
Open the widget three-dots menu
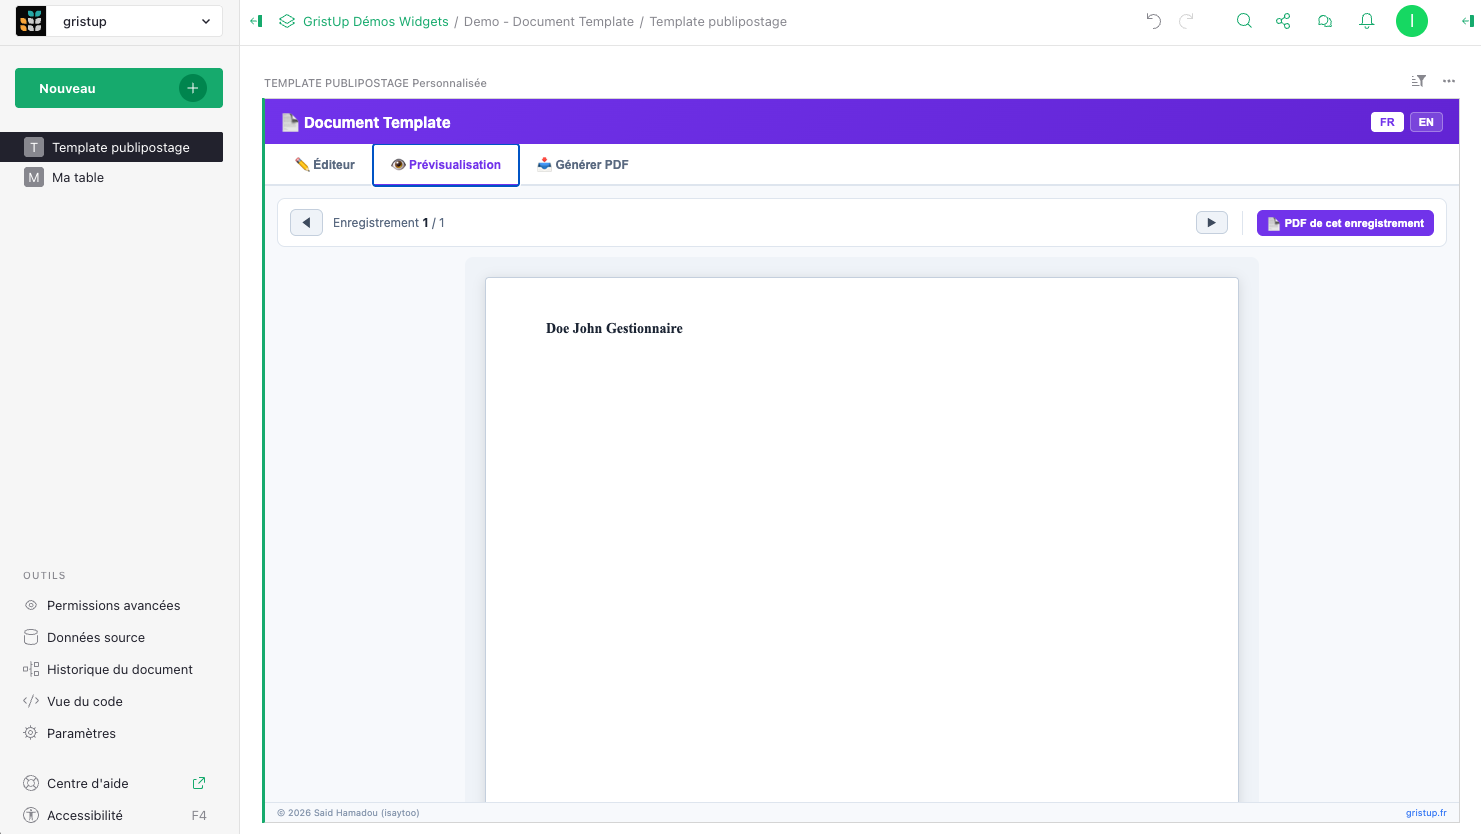[x=1448, y=81]
